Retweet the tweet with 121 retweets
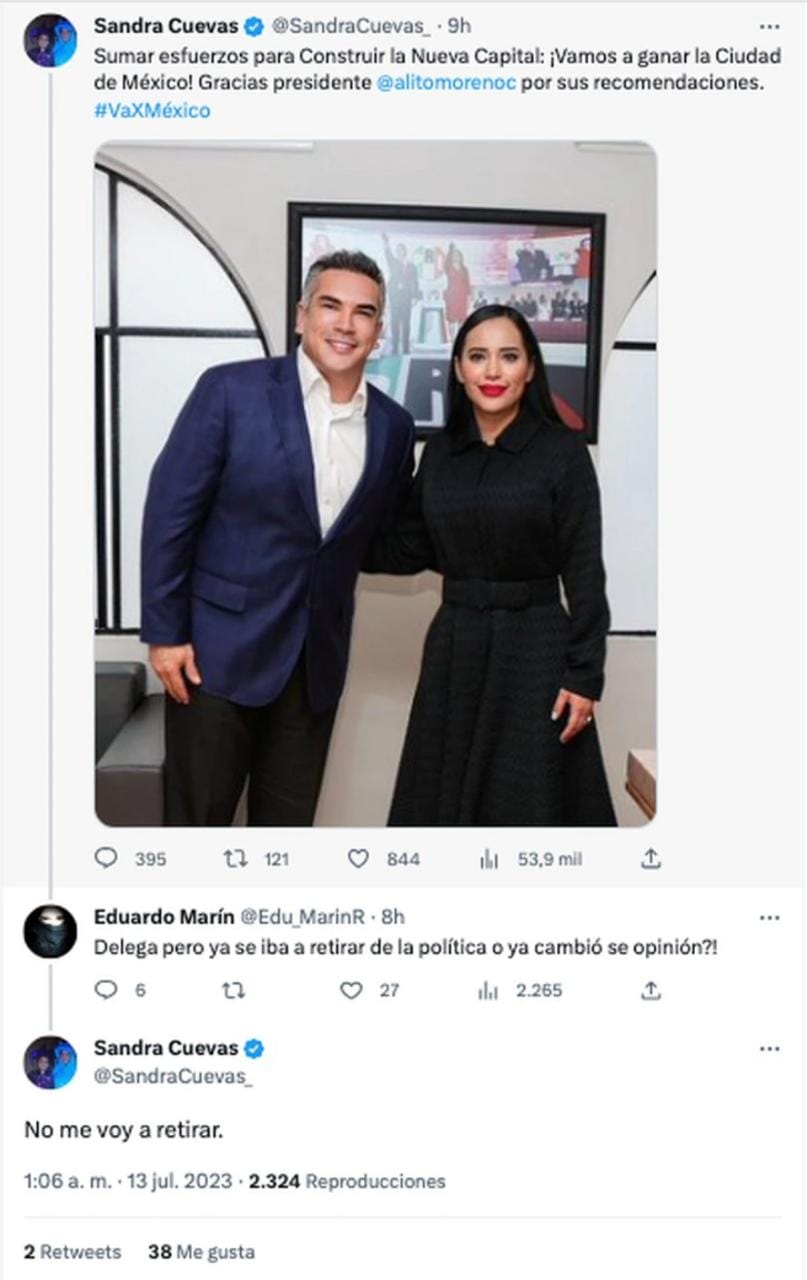This screenshot has width=807, height=1280. point(236,858)
